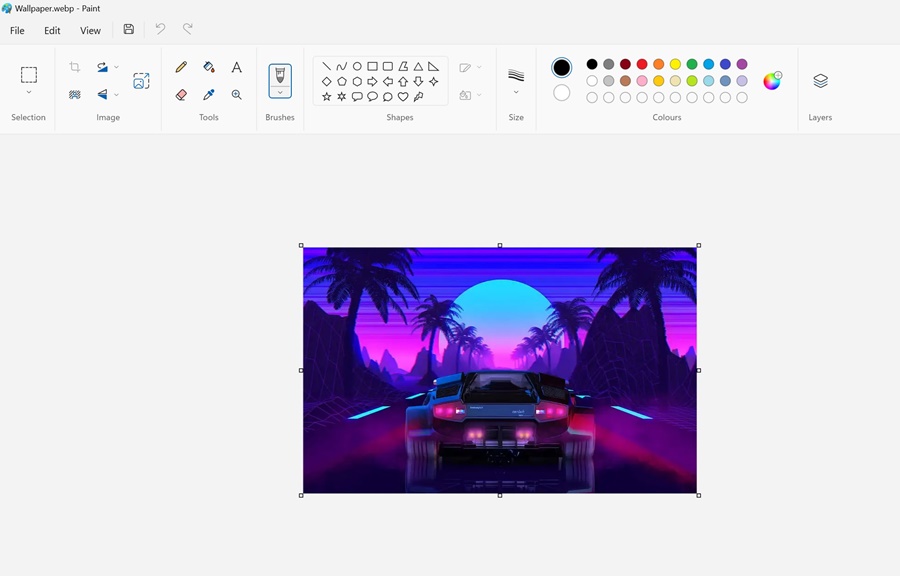Choose the Up arrow shape
Viewport: 900px width, 576px height.
click(403, 81)
